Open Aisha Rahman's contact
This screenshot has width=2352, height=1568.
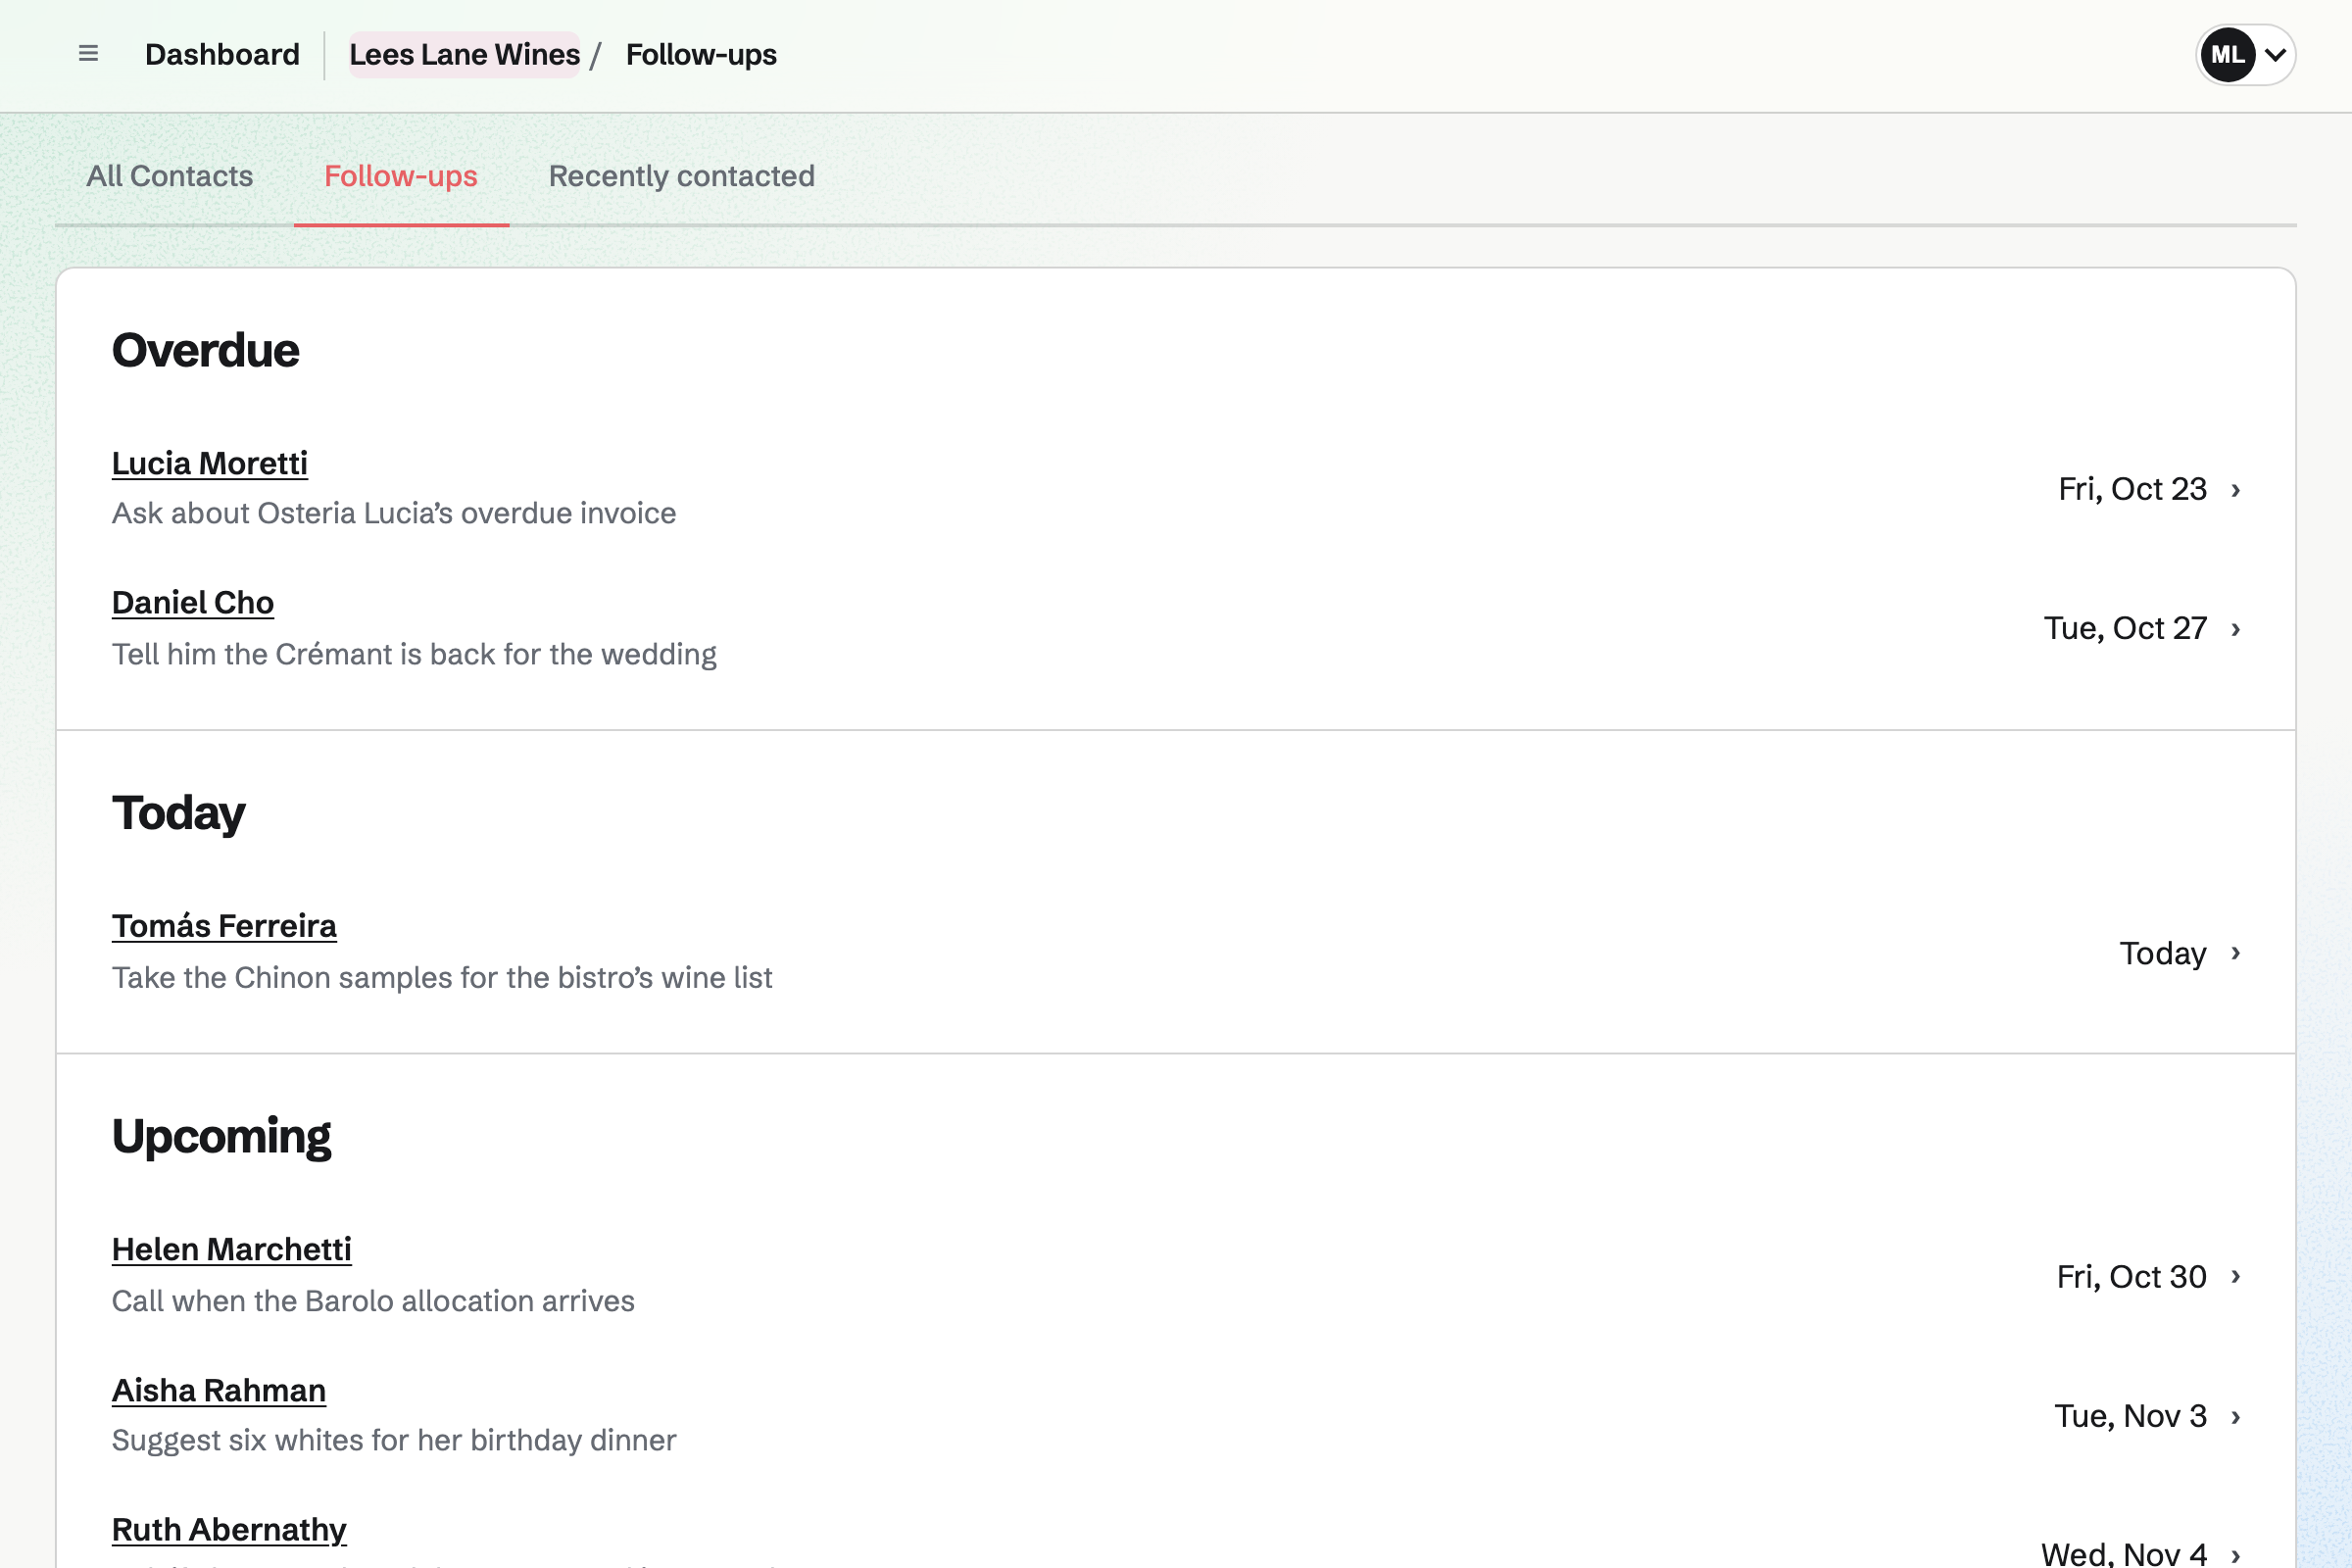tap(219, 1390)
